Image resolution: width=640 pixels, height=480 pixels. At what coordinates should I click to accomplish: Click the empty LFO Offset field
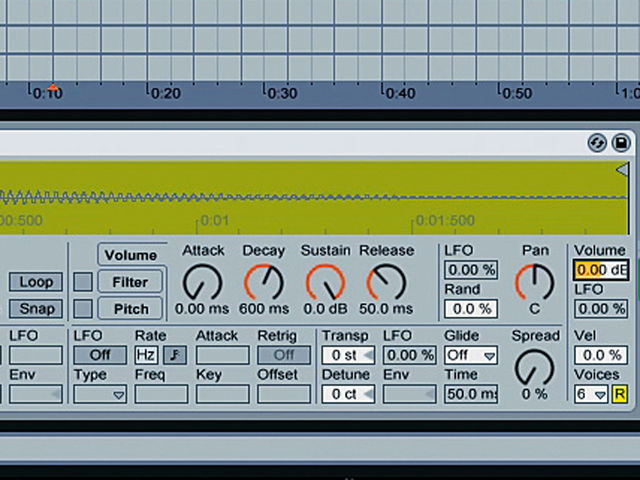[284, 394]
